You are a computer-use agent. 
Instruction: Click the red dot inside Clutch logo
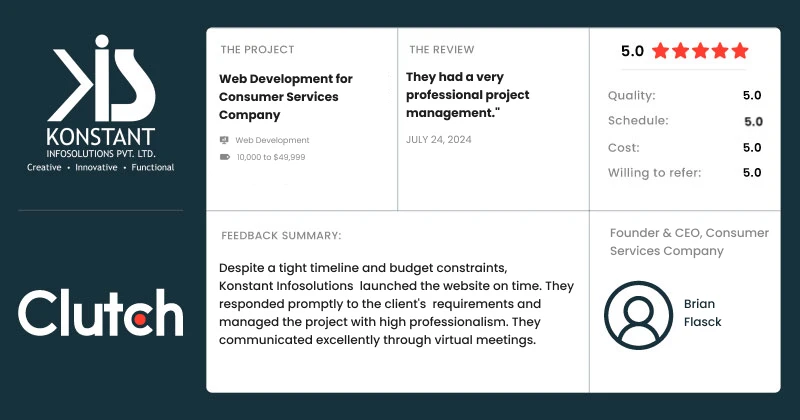click(x=139, y=319)
